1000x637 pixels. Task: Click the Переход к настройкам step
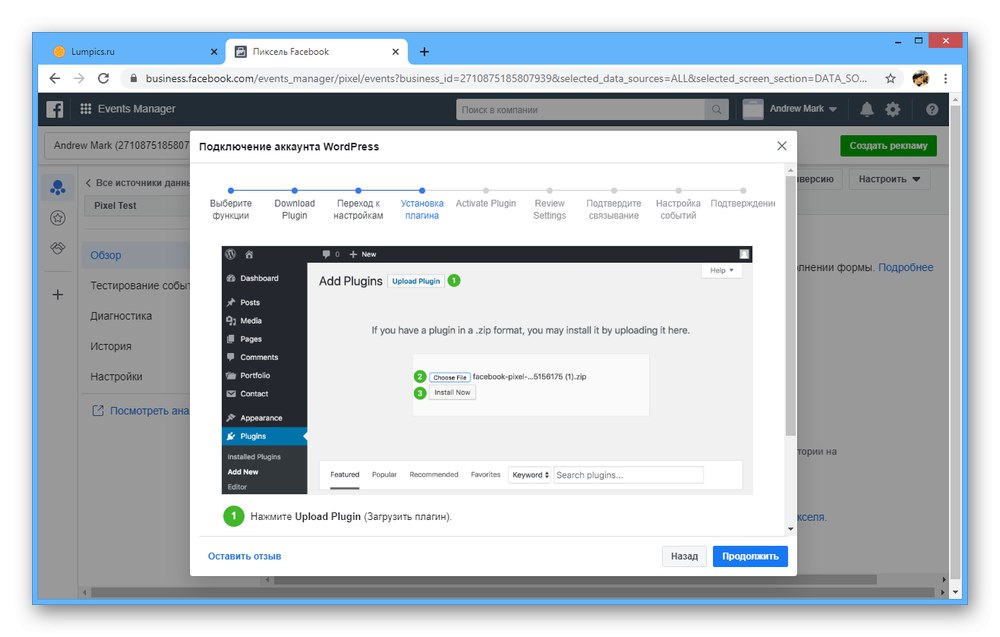point(358,209)
